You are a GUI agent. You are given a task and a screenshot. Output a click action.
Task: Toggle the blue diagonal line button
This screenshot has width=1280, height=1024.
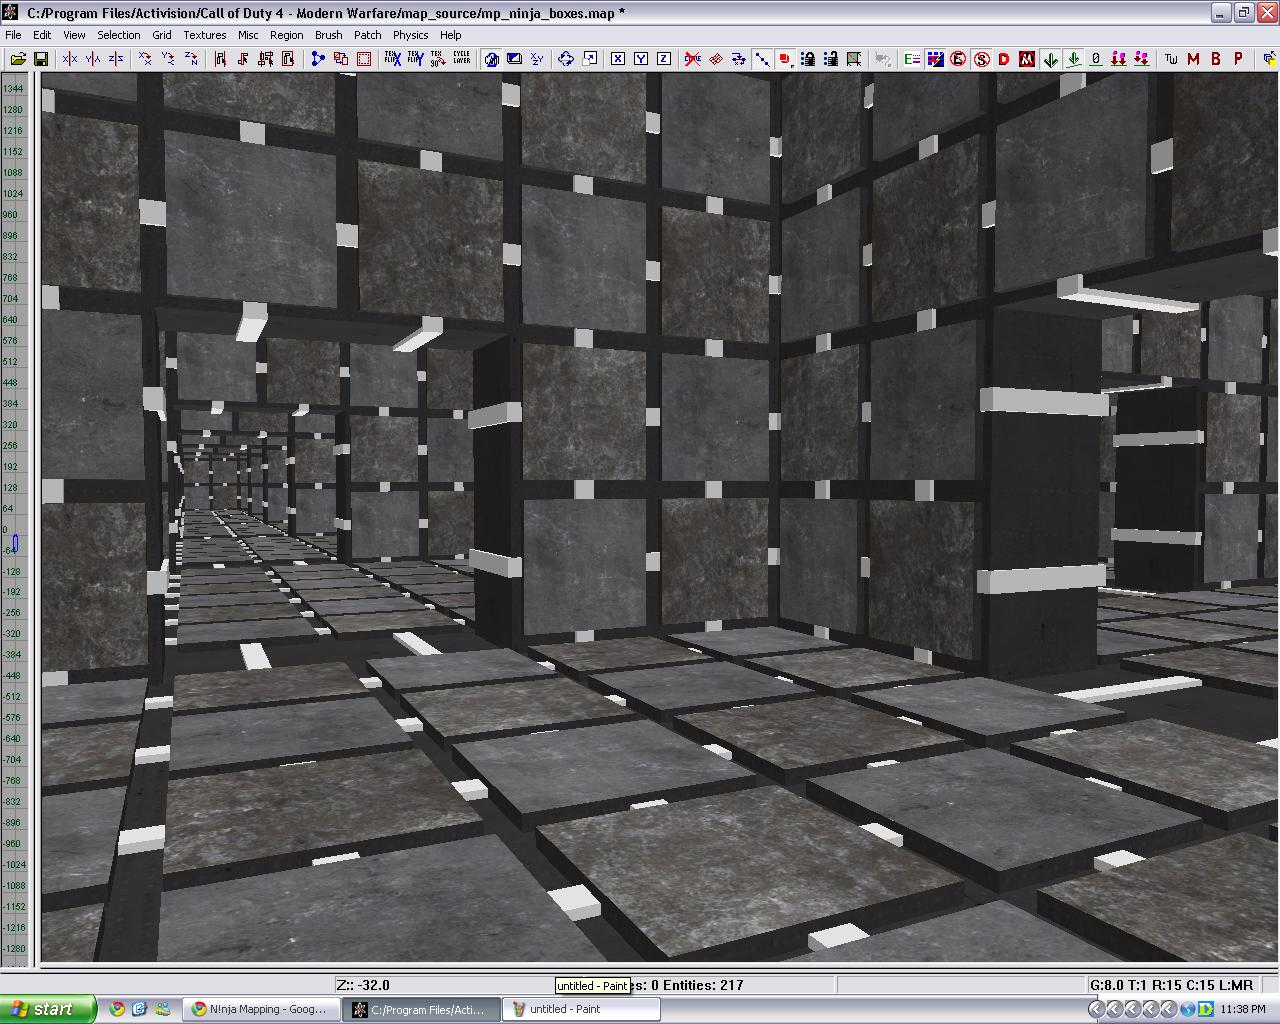762,59
